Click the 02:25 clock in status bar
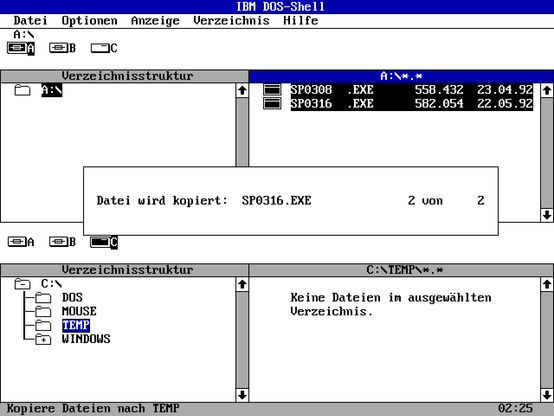 point(515,409)
